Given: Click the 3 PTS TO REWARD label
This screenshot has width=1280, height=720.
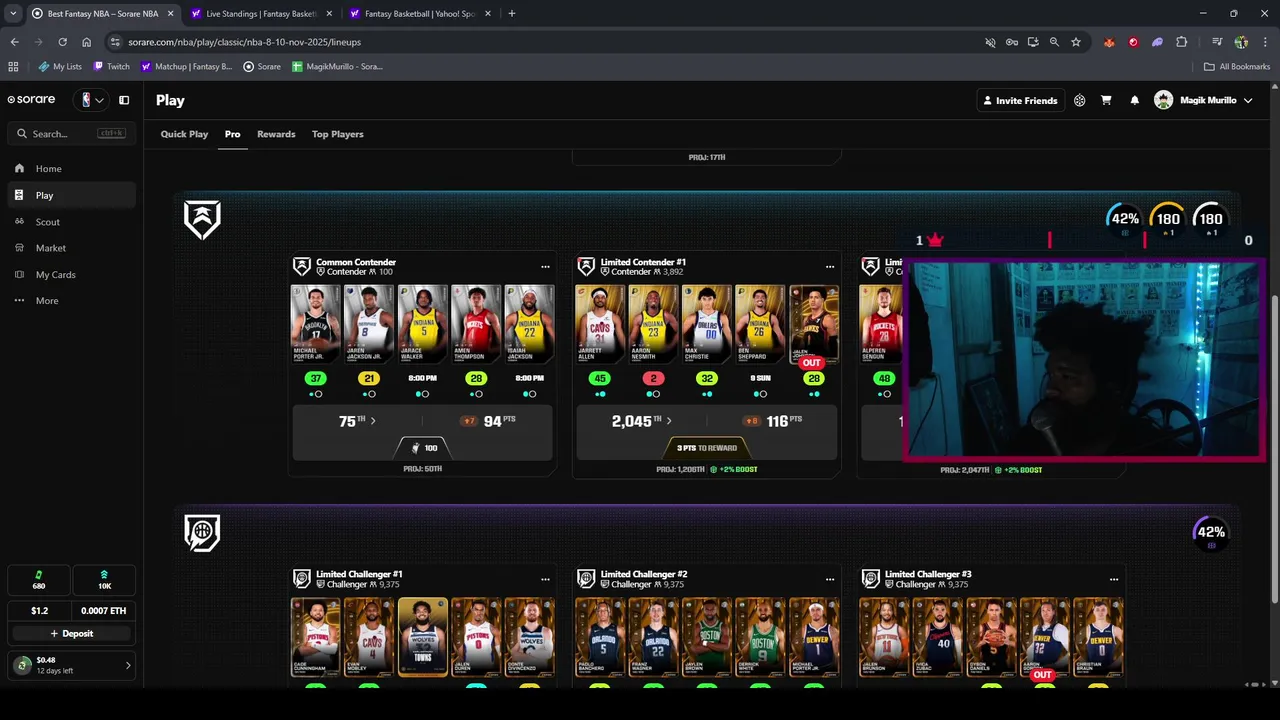Looking at the screenshot, I should 706,448.
